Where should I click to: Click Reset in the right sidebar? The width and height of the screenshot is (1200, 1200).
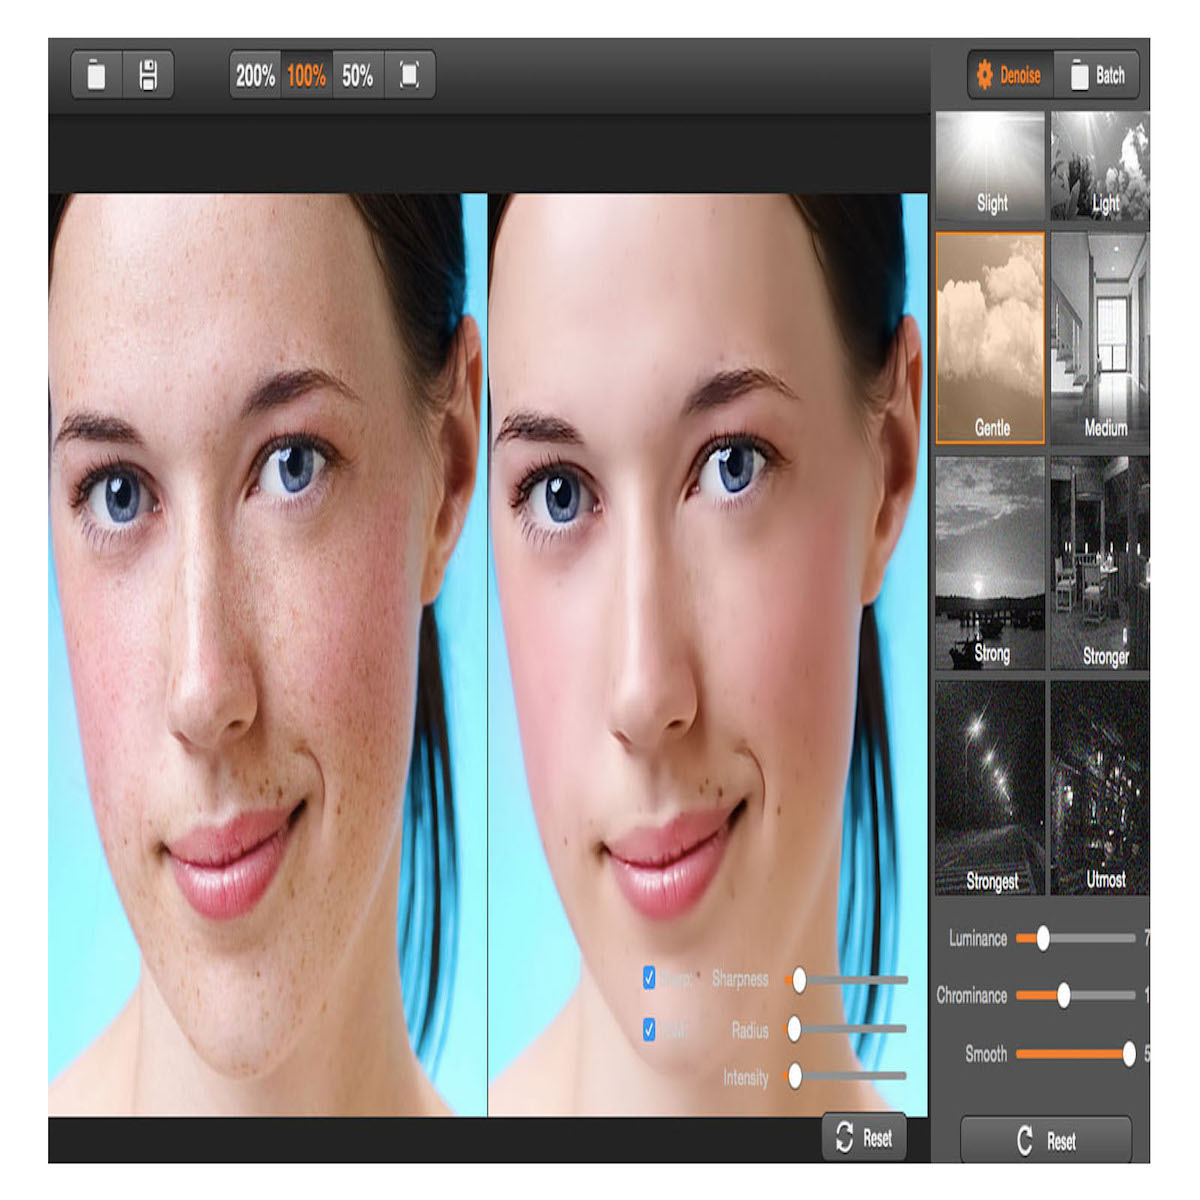coord(1046,1141)
